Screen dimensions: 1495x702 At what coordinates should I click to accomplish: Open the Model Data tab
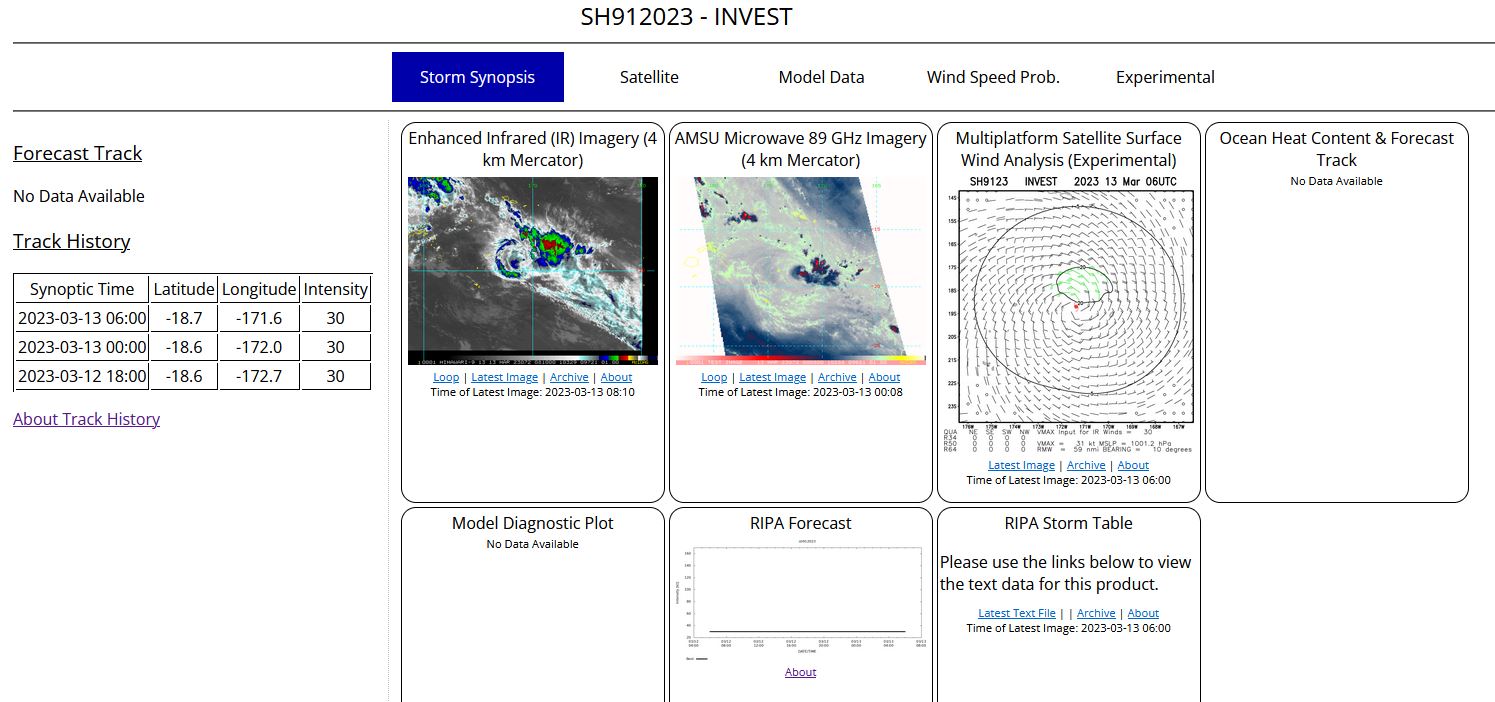pos(821,77)
